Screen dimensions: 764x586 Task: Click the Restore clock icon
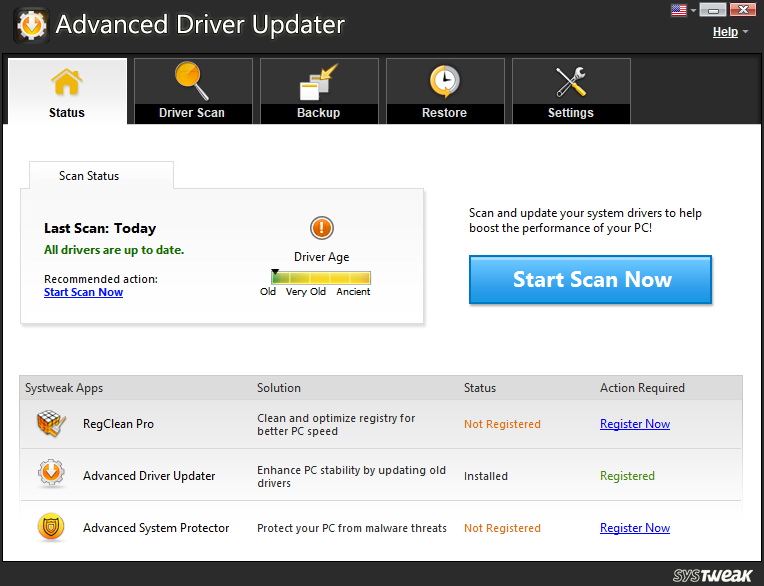444,81
